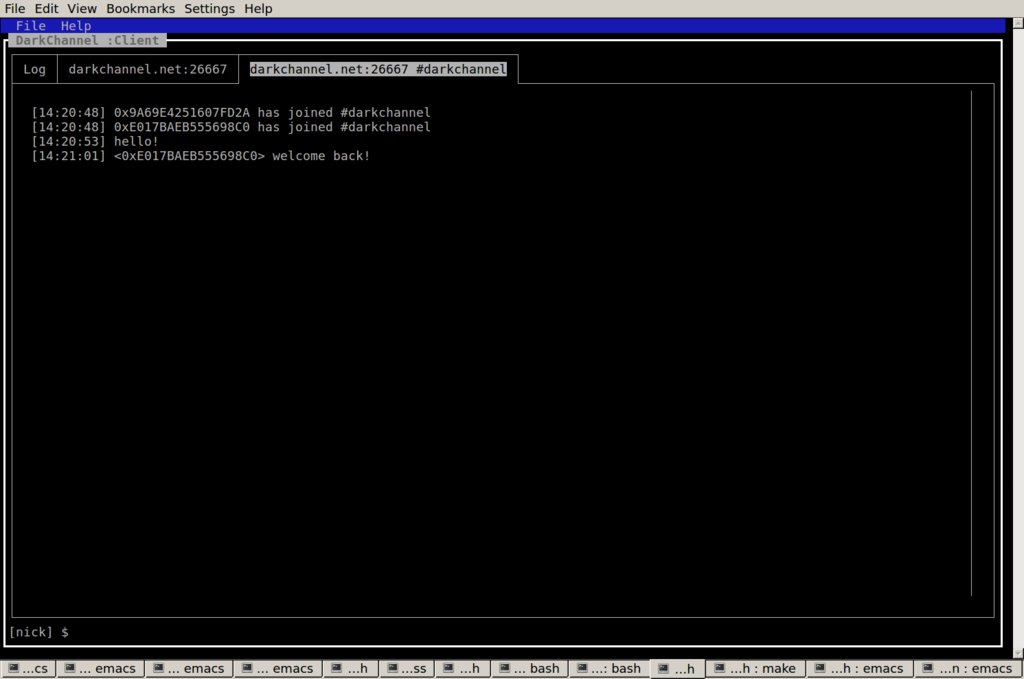
Task: Select the #darkchannel channel tab
Action: 378,69
